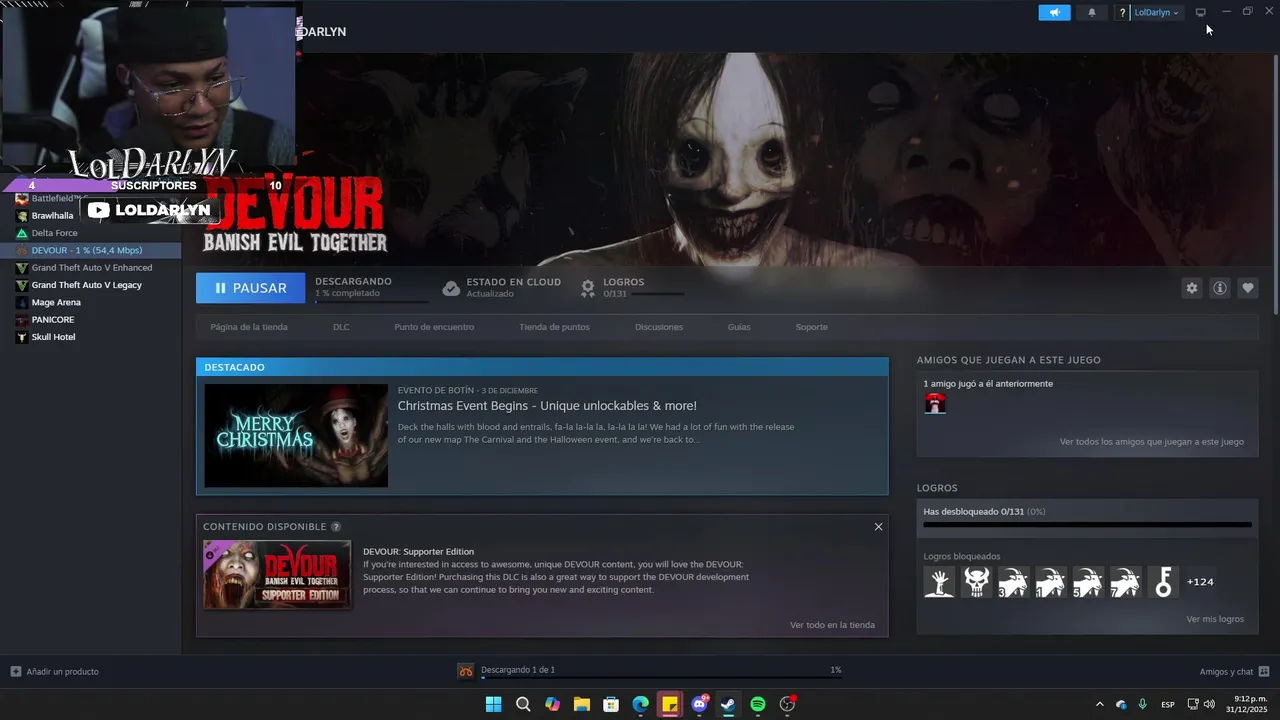Open Discusiones tab
Screen dimensions: 1280x720
click(x=659, y=327)
